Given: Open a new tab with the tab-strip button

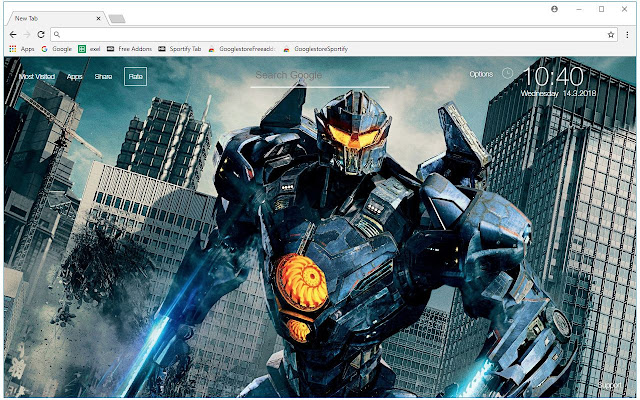Looking at the screenshot, I should pyautogui.click(x=117, y=19).
